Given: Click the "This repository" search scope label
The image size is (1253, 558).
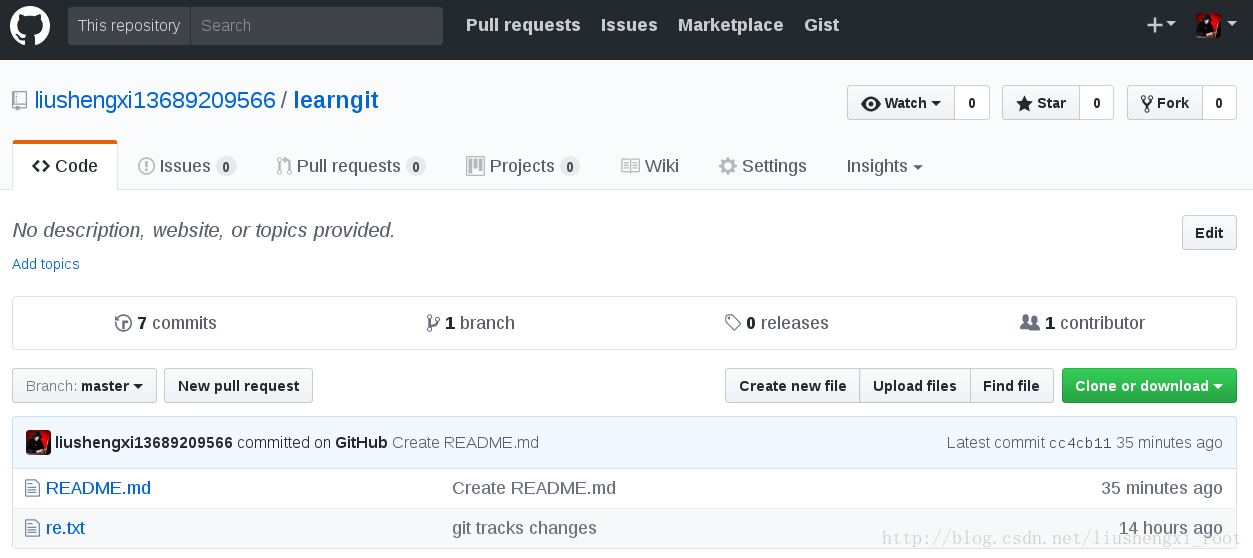Looking at the screenshot, I should [x=129, y=26].
